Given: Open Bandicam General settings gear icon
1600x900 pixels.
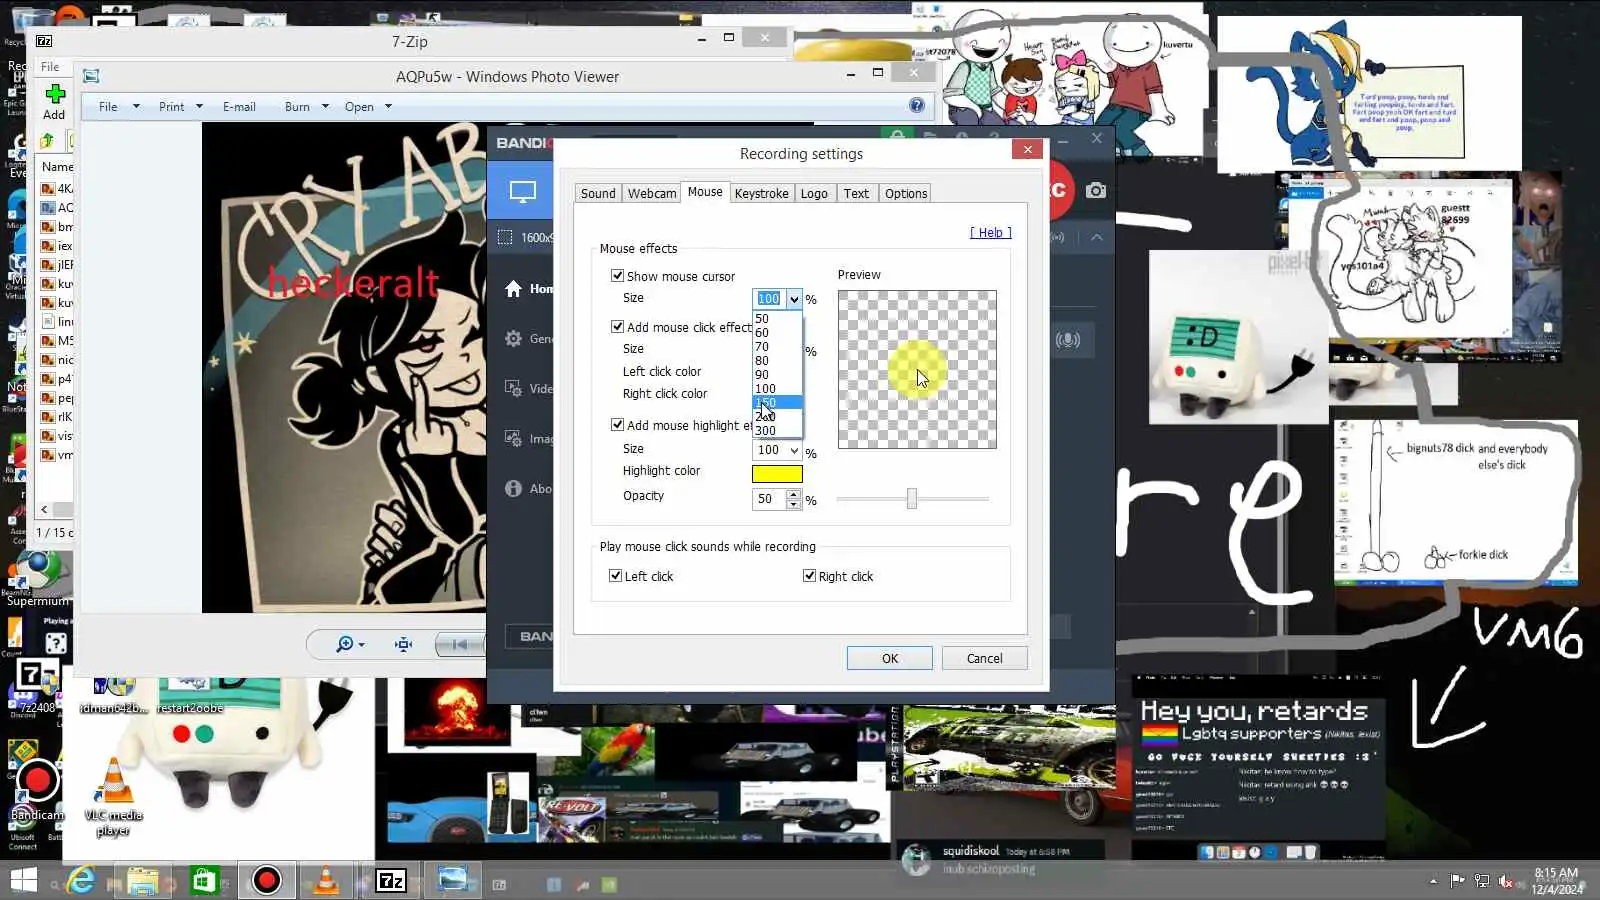Looking at the screenshot, I should point(513,339).
